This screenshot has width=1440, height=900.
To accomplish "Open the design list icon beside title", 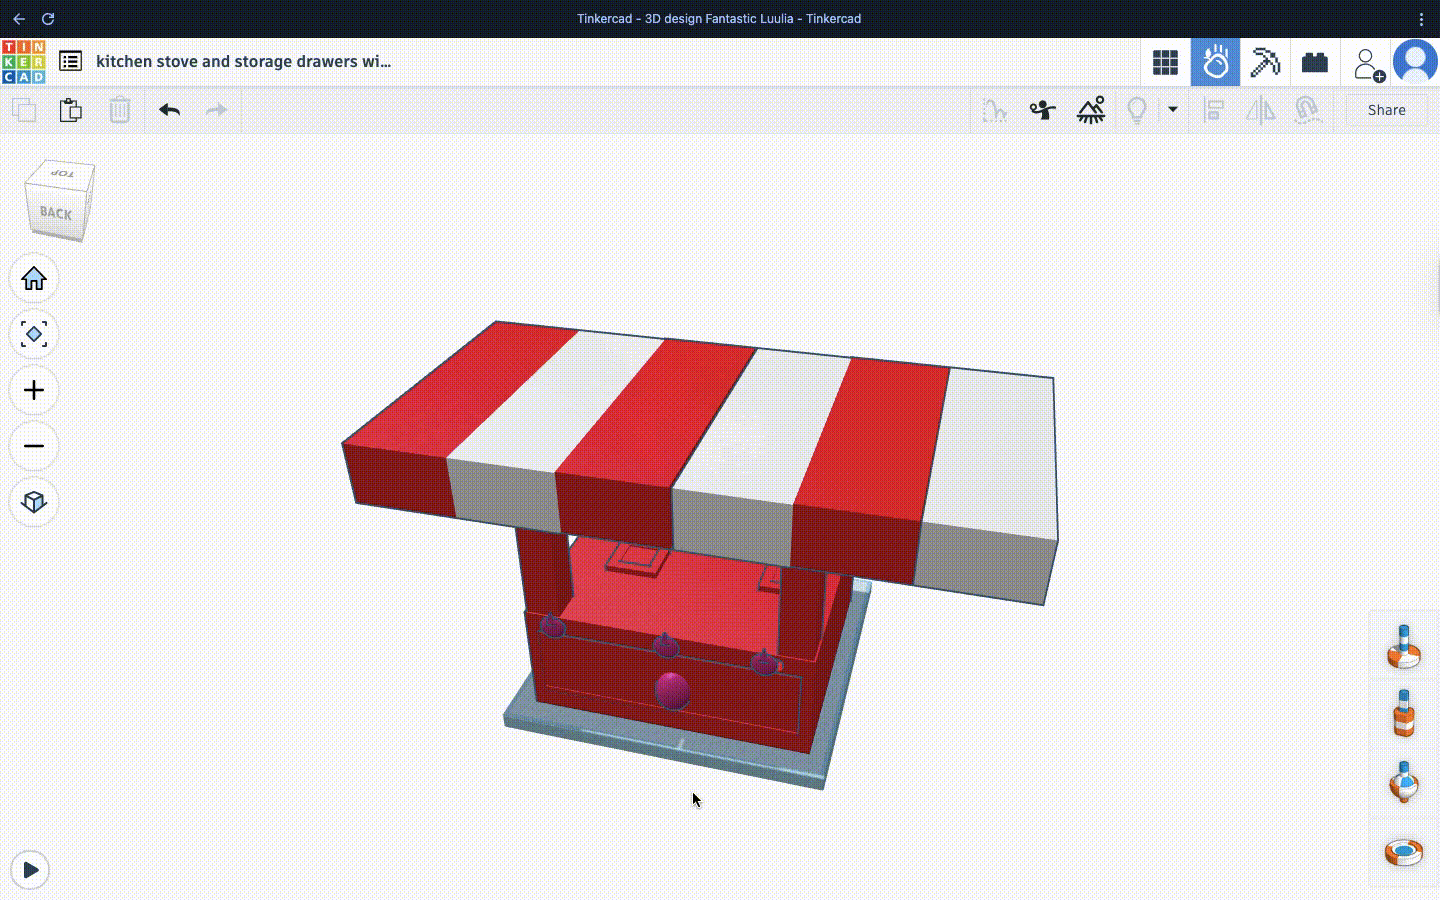I will 70,61.
